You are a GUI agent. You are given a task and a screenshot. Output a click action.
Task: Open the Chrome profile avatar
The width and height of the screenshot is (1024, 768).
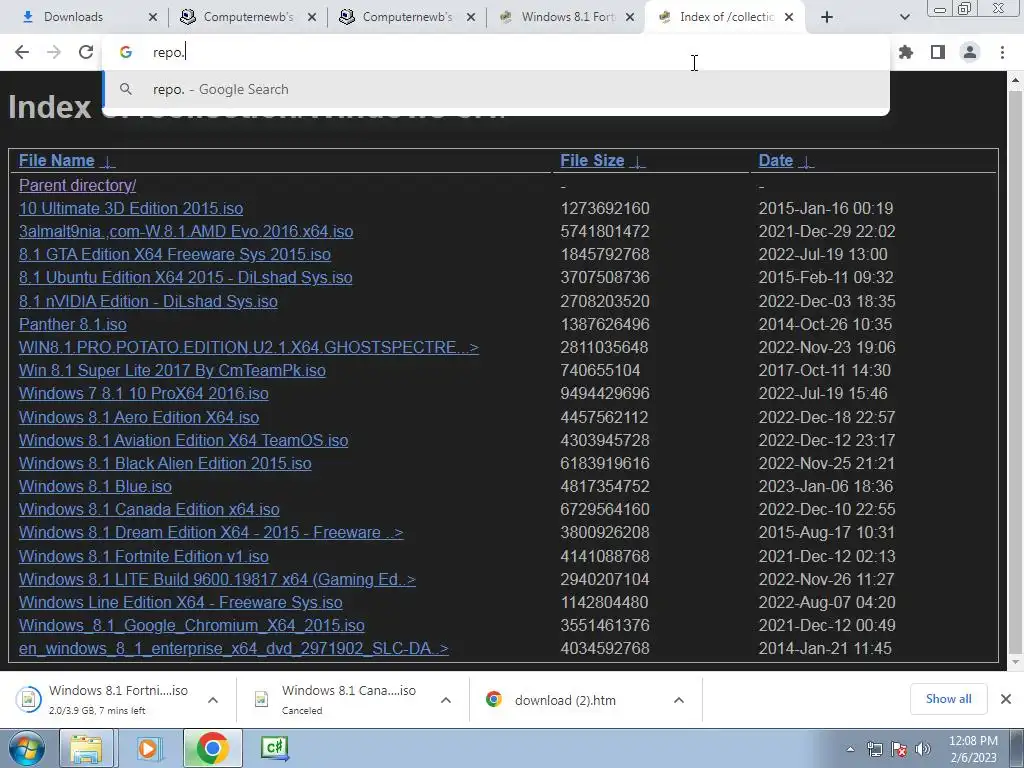click(x=970, y=52)
